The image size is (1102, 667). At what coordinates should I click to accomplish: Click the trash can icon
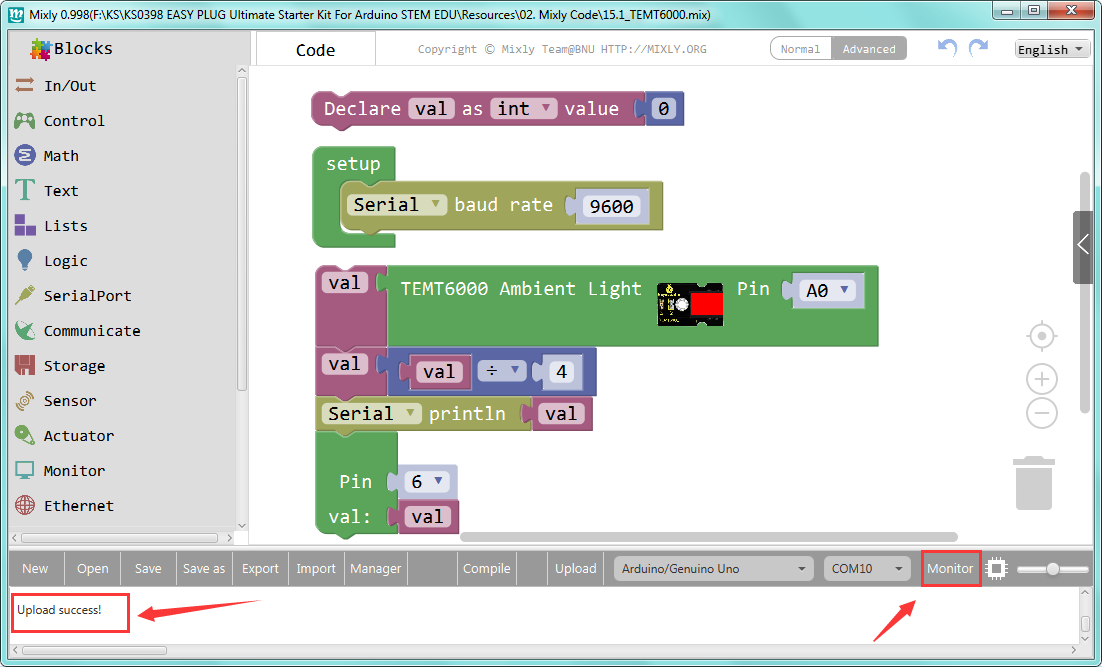coord(1034,483)
